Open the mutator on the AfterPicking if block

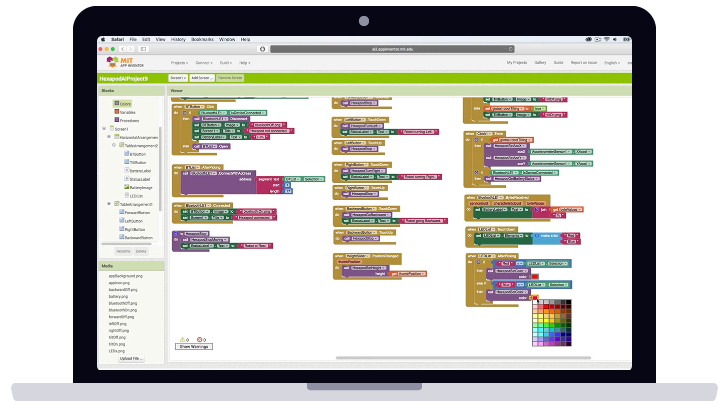478,262
